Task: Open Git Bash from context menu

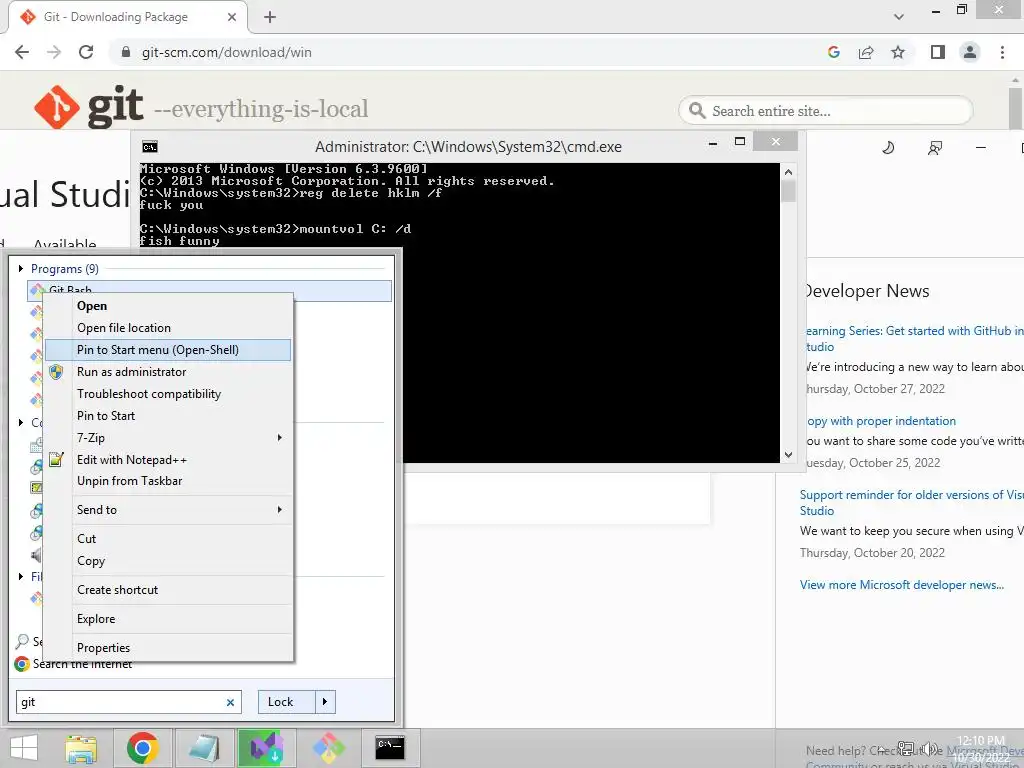Action: (92, 306)
